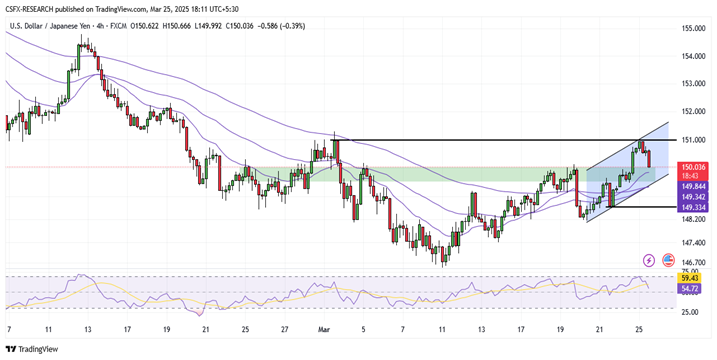Click the high value H150.666

(176, 26)
